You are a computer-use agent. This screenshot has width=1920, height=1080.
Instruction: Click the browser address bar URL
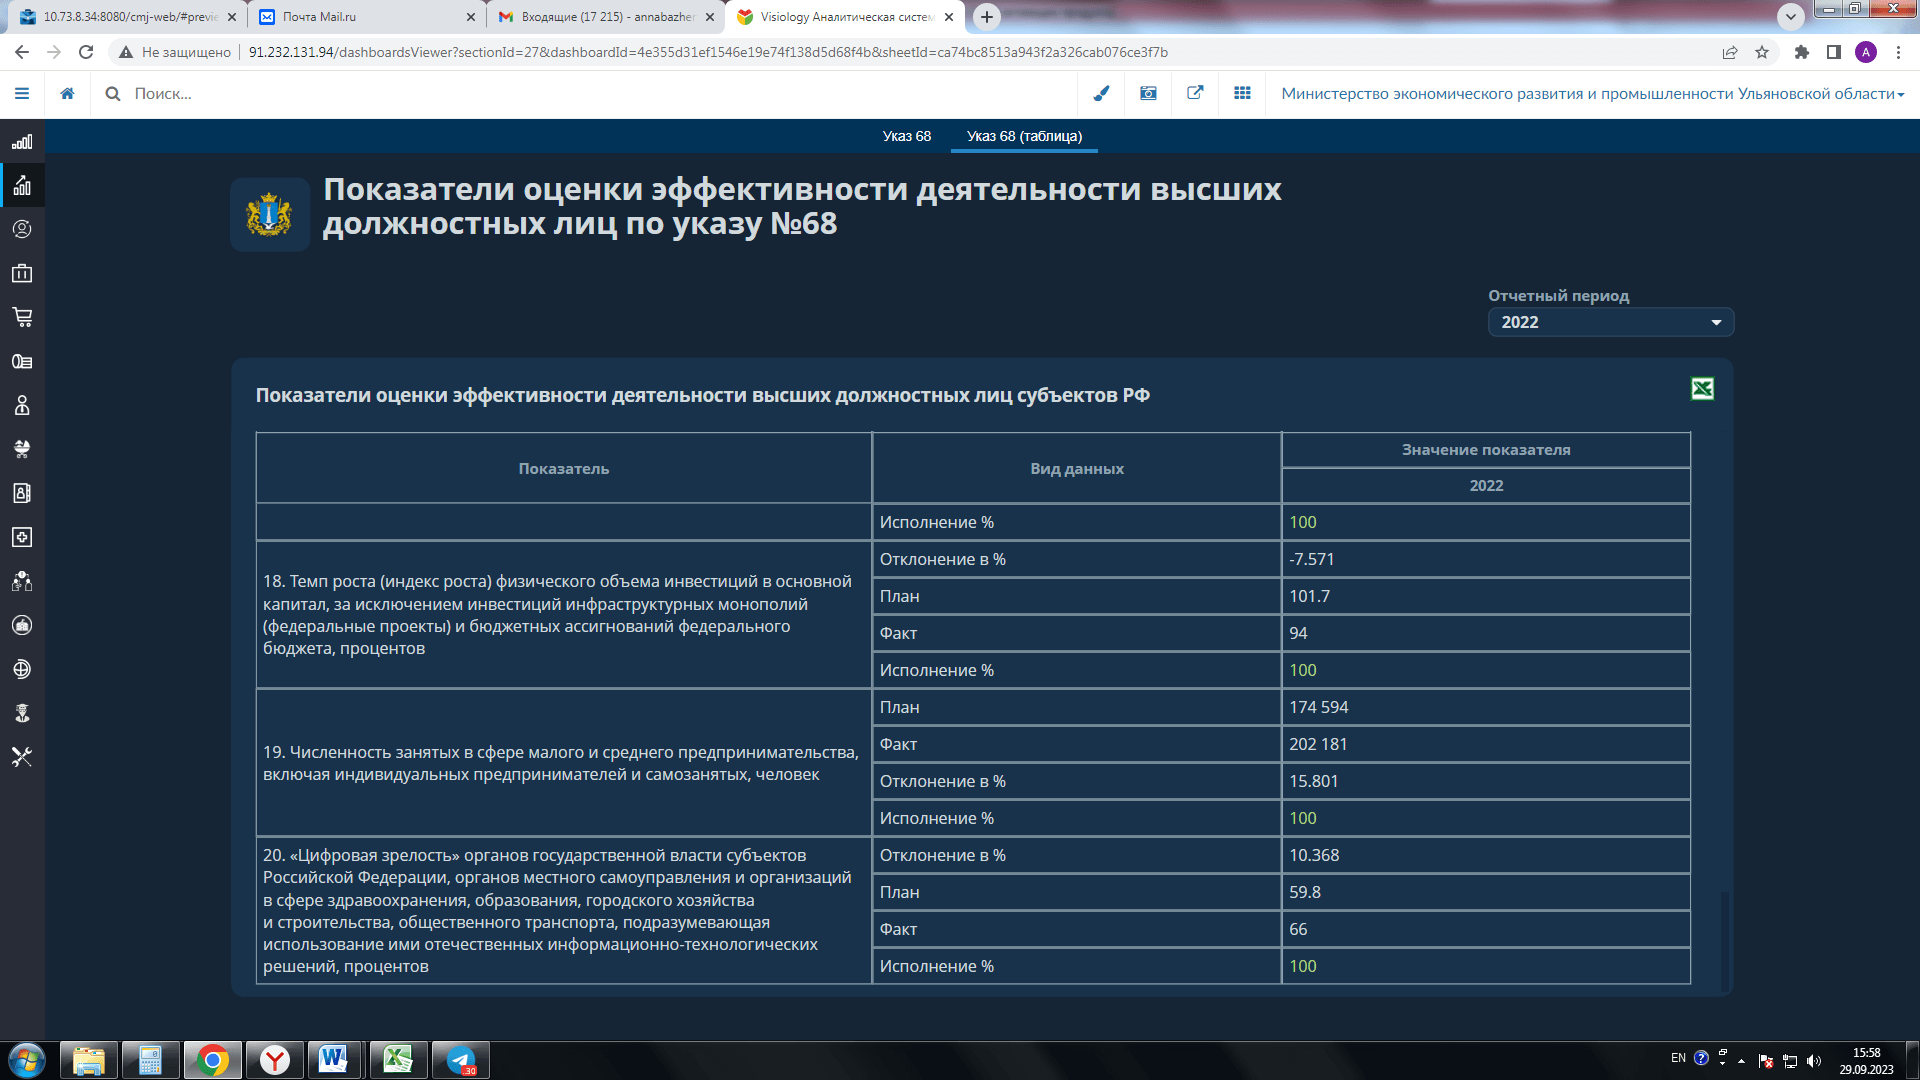(x=708, y=52)
